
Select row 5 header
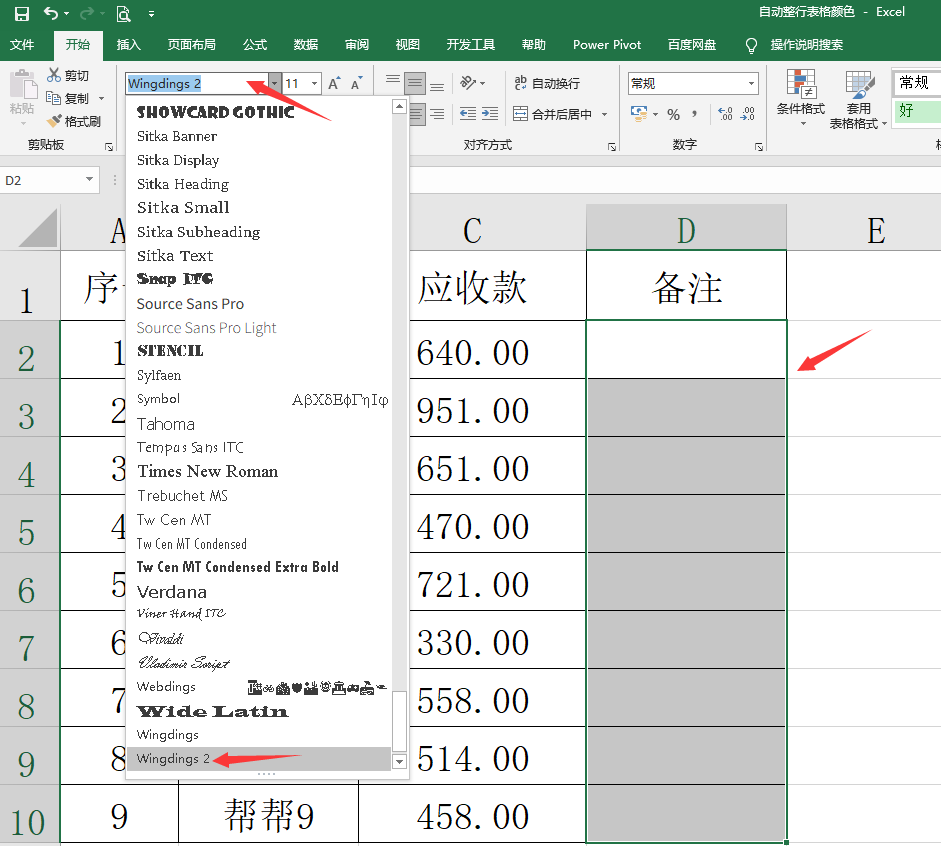(x=29, y=524)
